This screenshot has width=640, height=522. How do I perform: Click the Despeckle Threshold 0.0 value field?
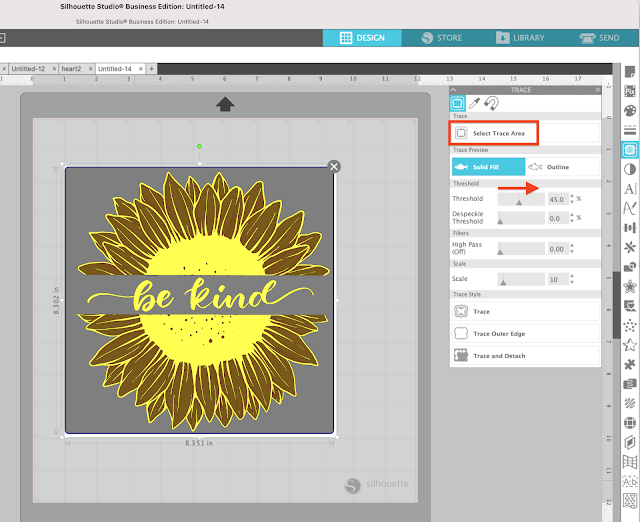pyautogui.click(x=558, y=218)
